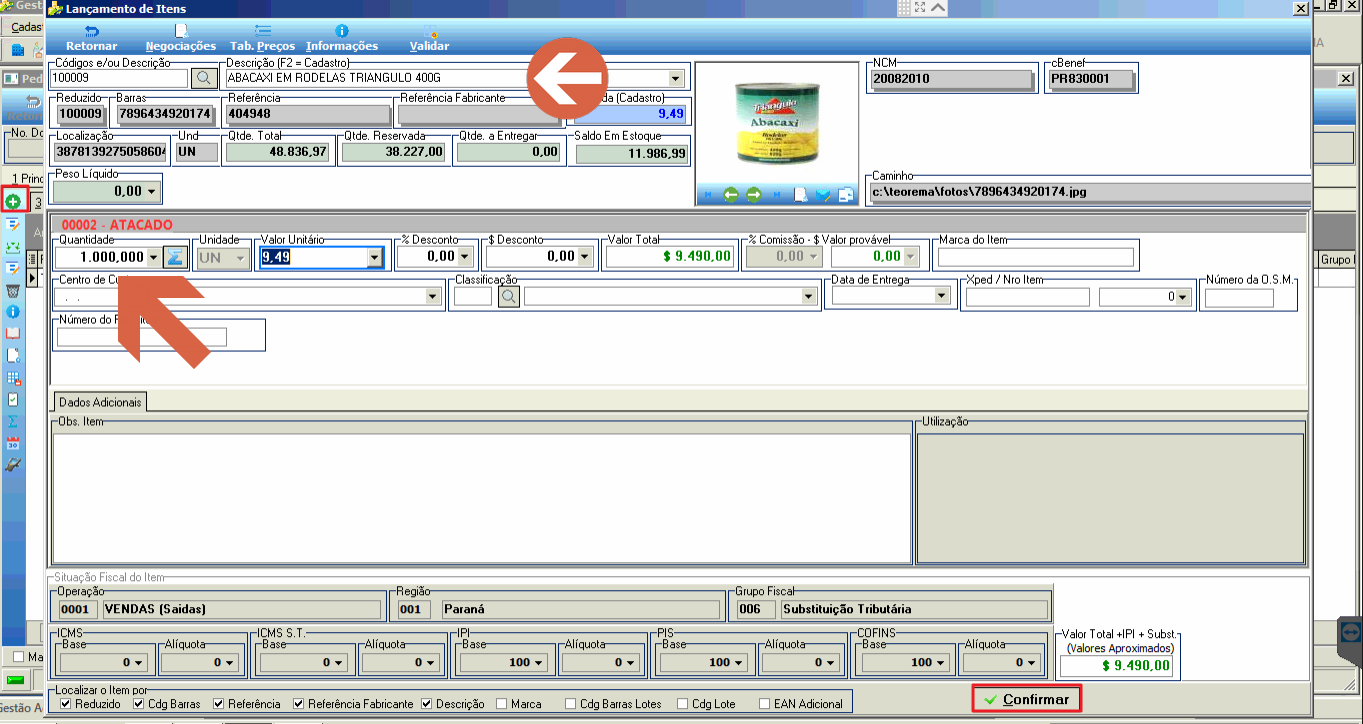Tick the EAN Adicional checkbox

[x=765, y=704]
